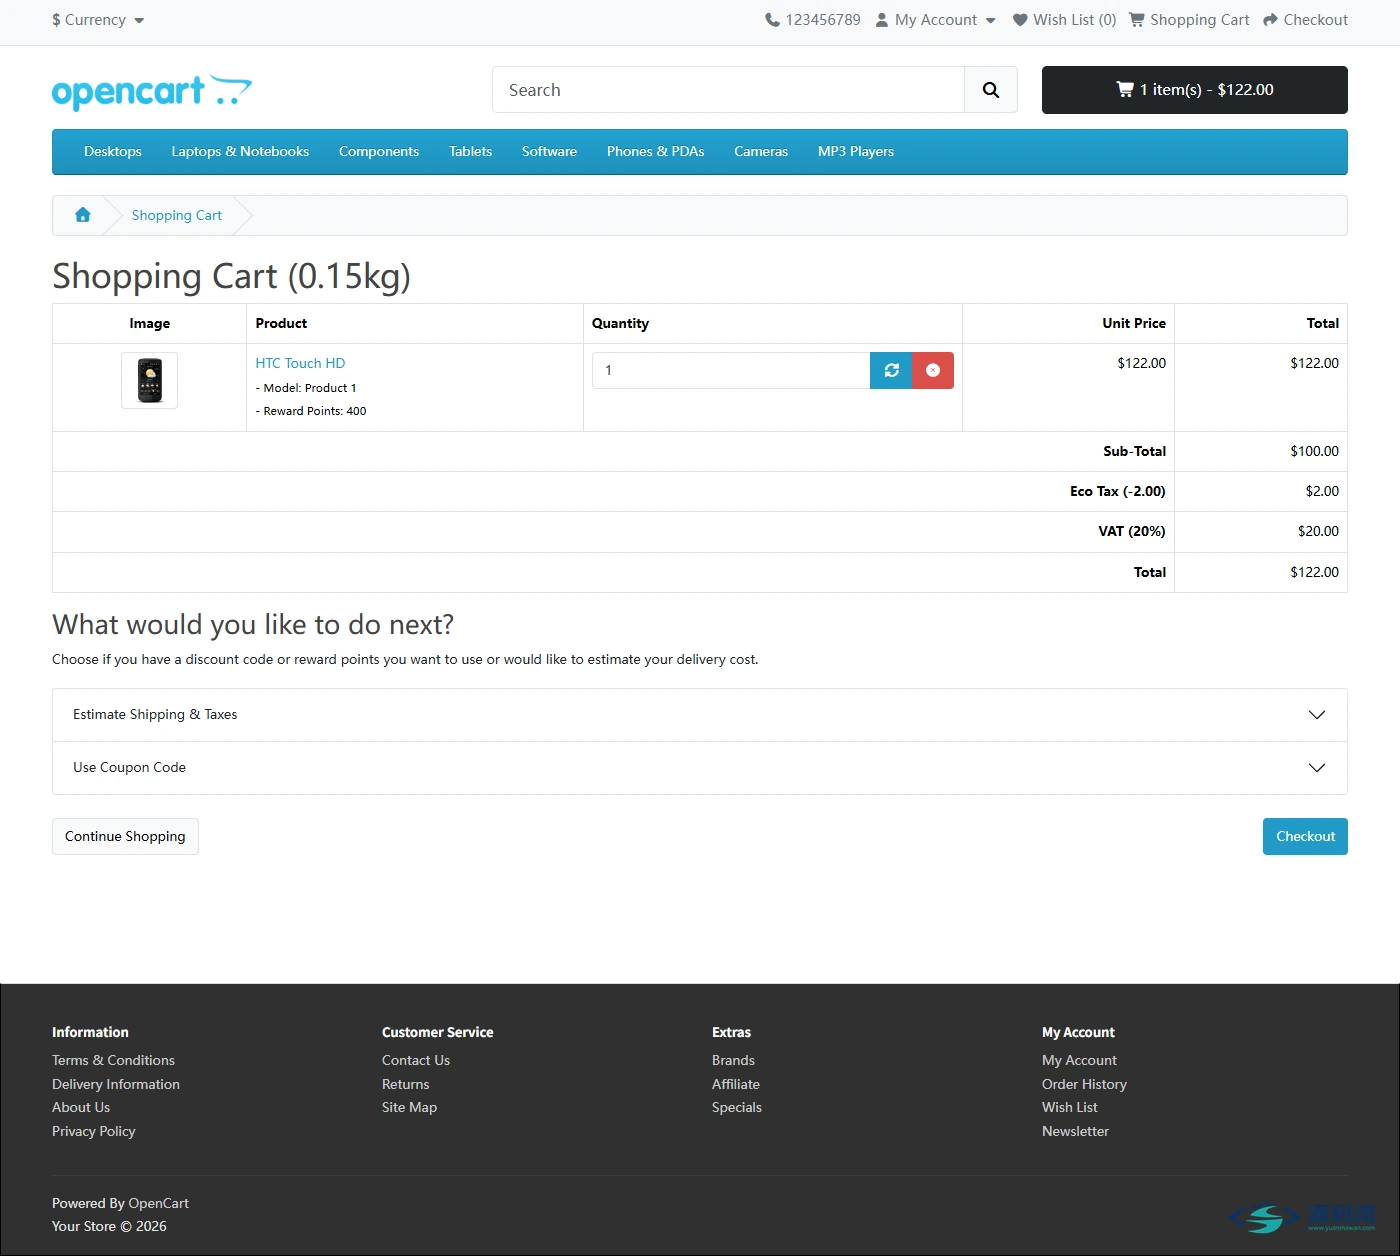Open Wish List (0) in top bar

(x=1064, y=20)
